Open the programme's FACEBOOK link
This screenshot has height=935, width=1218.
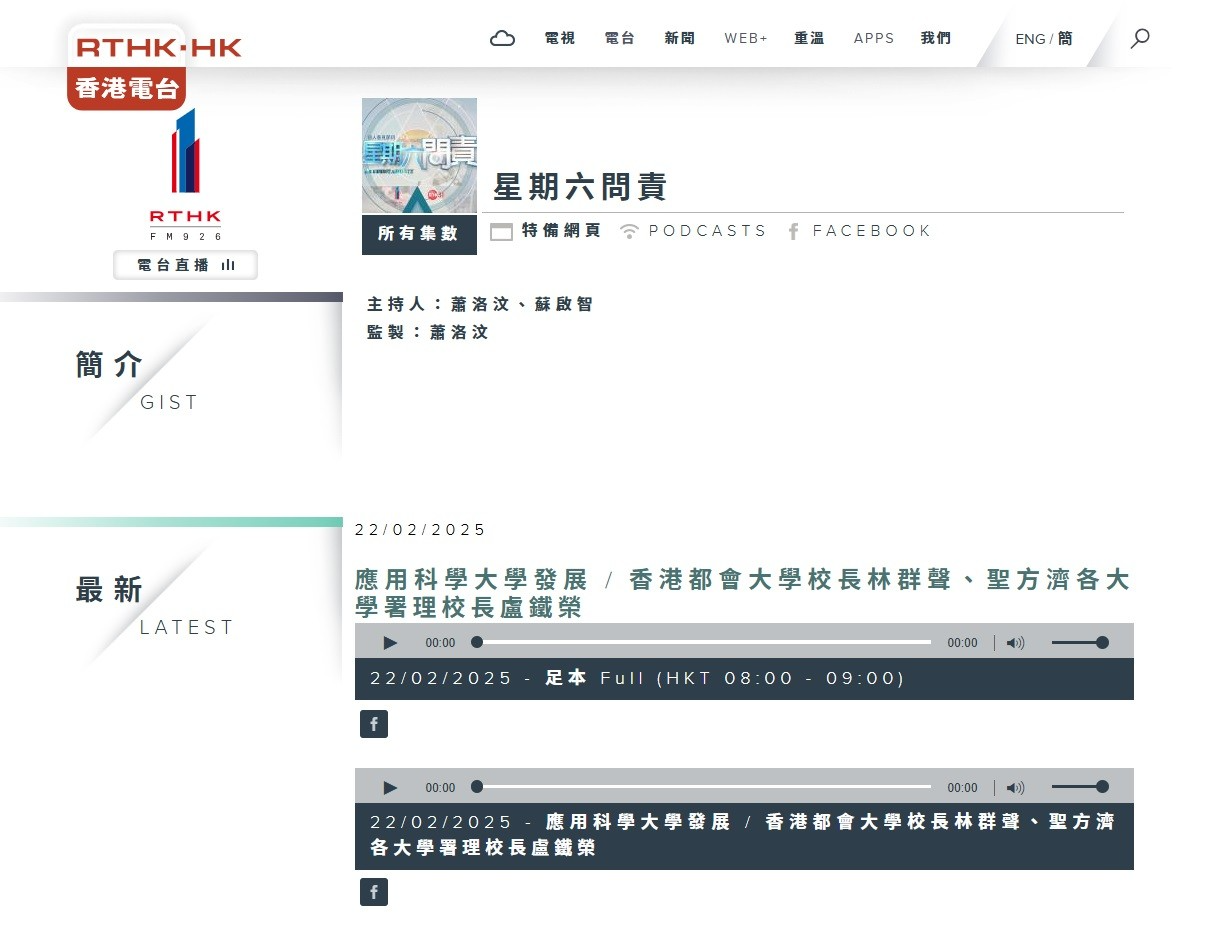859,231
